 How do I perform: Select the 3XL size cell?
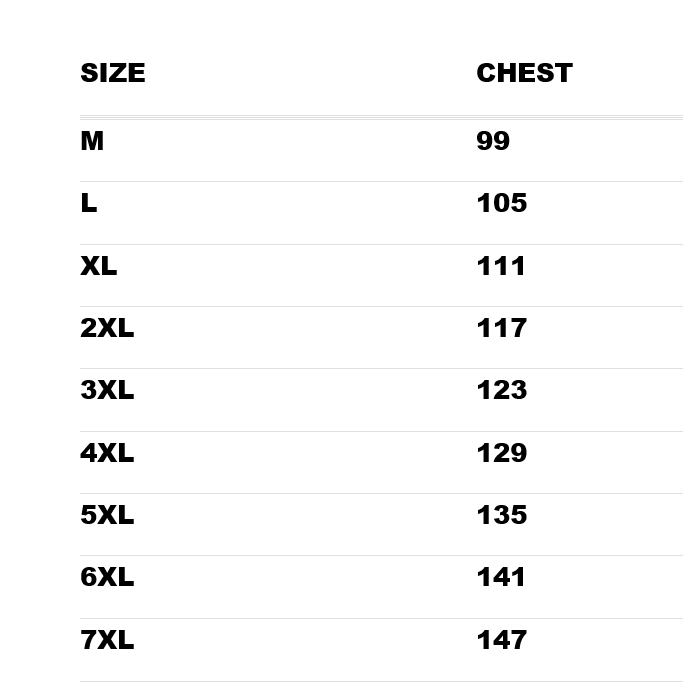(x=107, y=390)
